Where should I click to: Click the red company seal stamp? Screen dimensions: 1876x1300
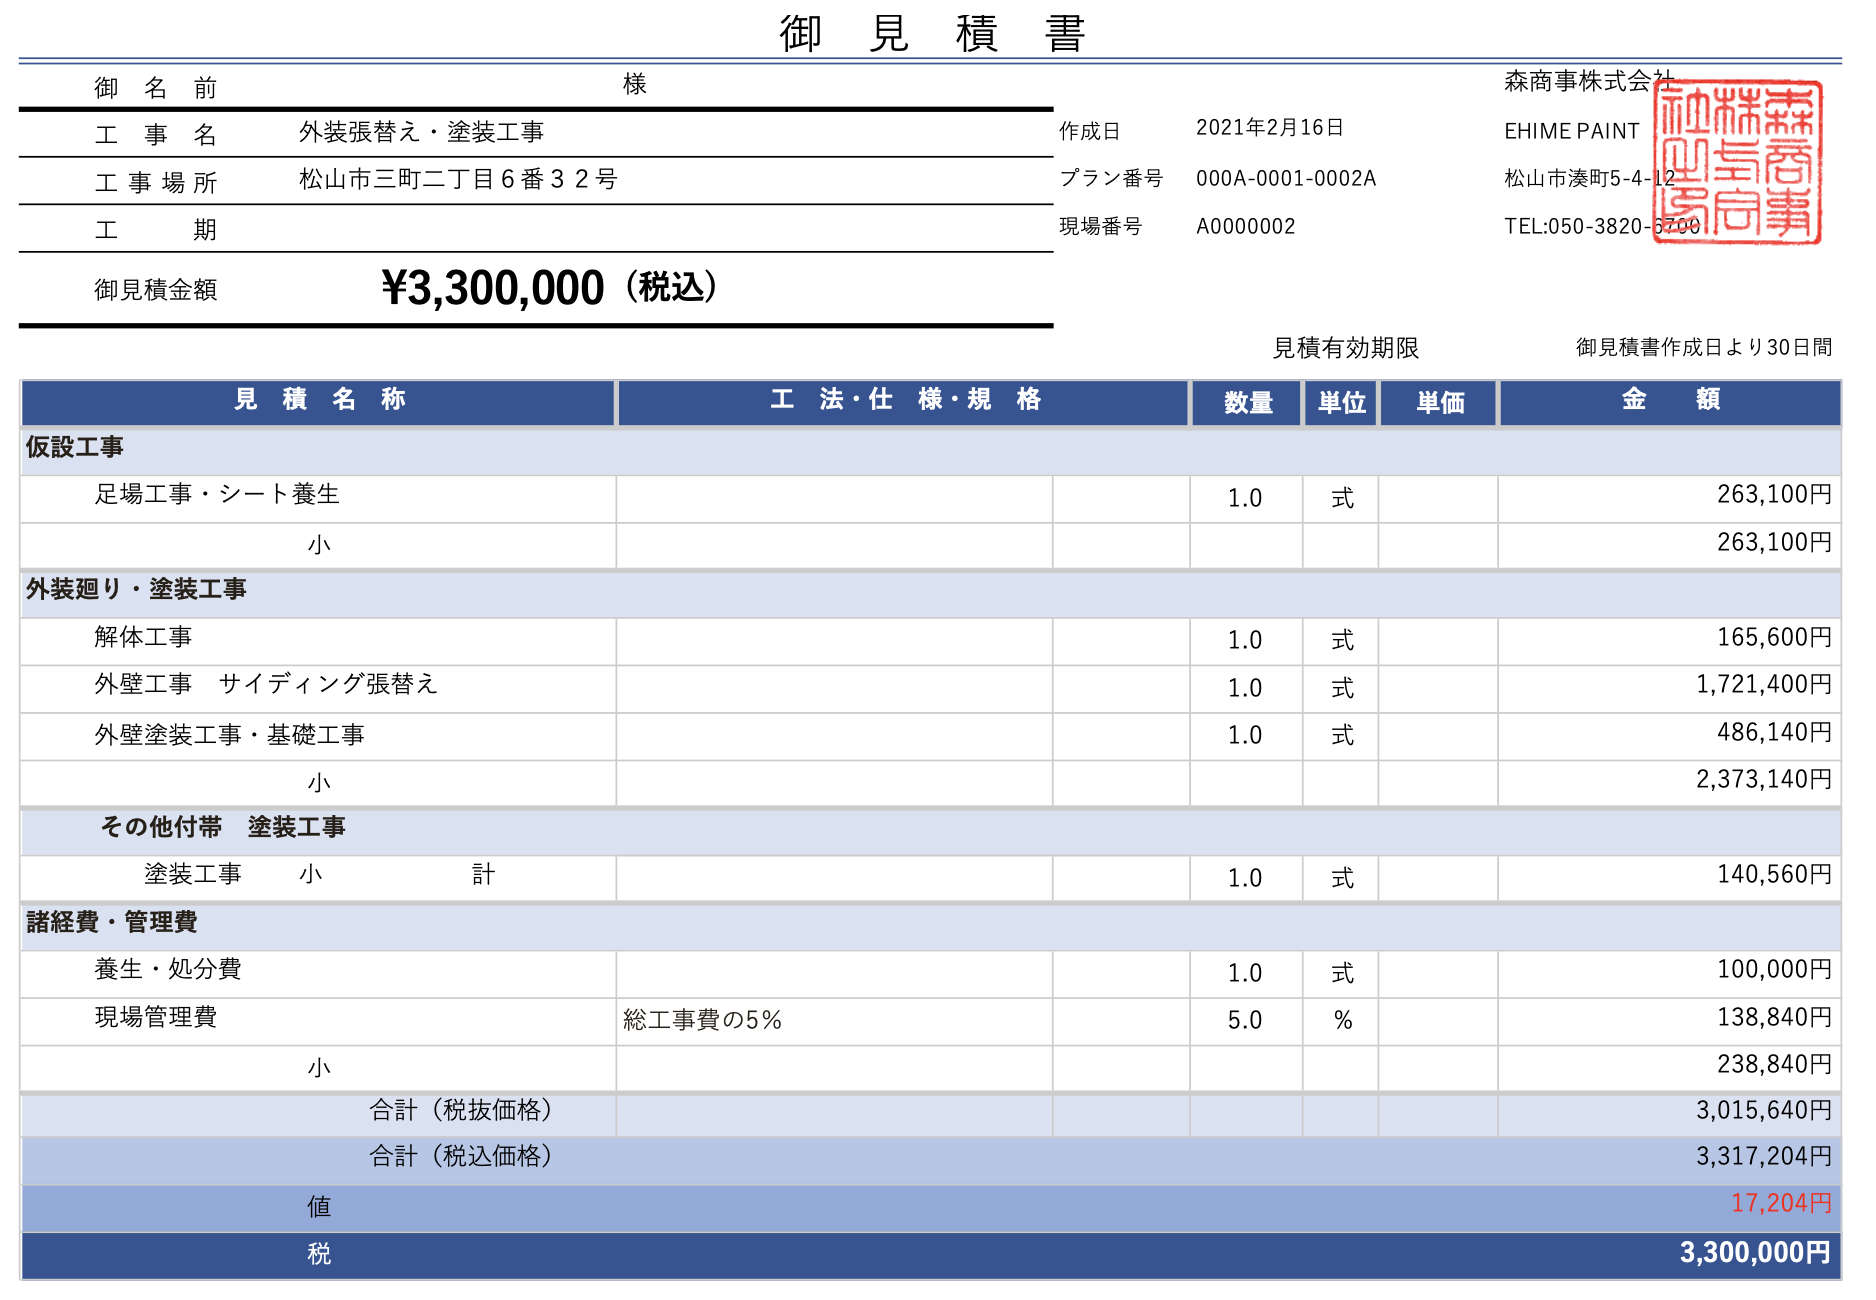click(x=1738, y=162)
